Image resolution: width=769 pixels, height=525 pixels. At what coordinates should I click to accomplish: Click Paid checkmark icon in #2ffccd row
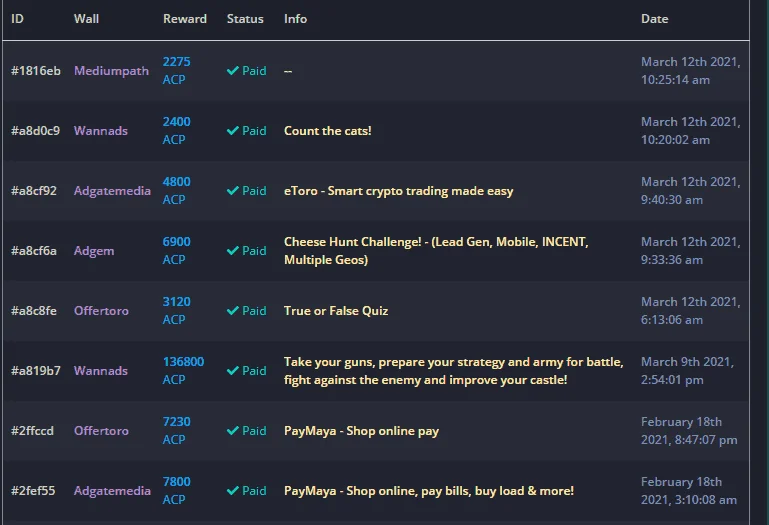[232, 430]
